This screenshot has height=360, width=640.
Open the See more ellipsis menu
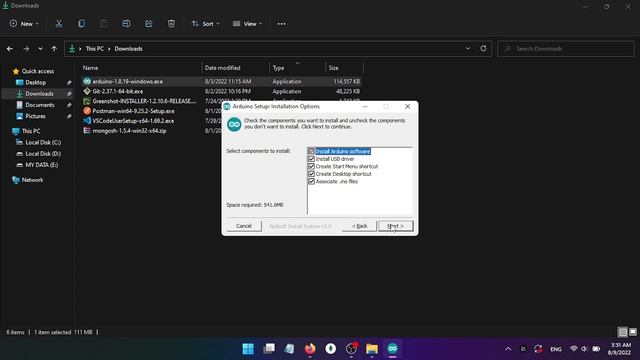[x=282, y=24]
